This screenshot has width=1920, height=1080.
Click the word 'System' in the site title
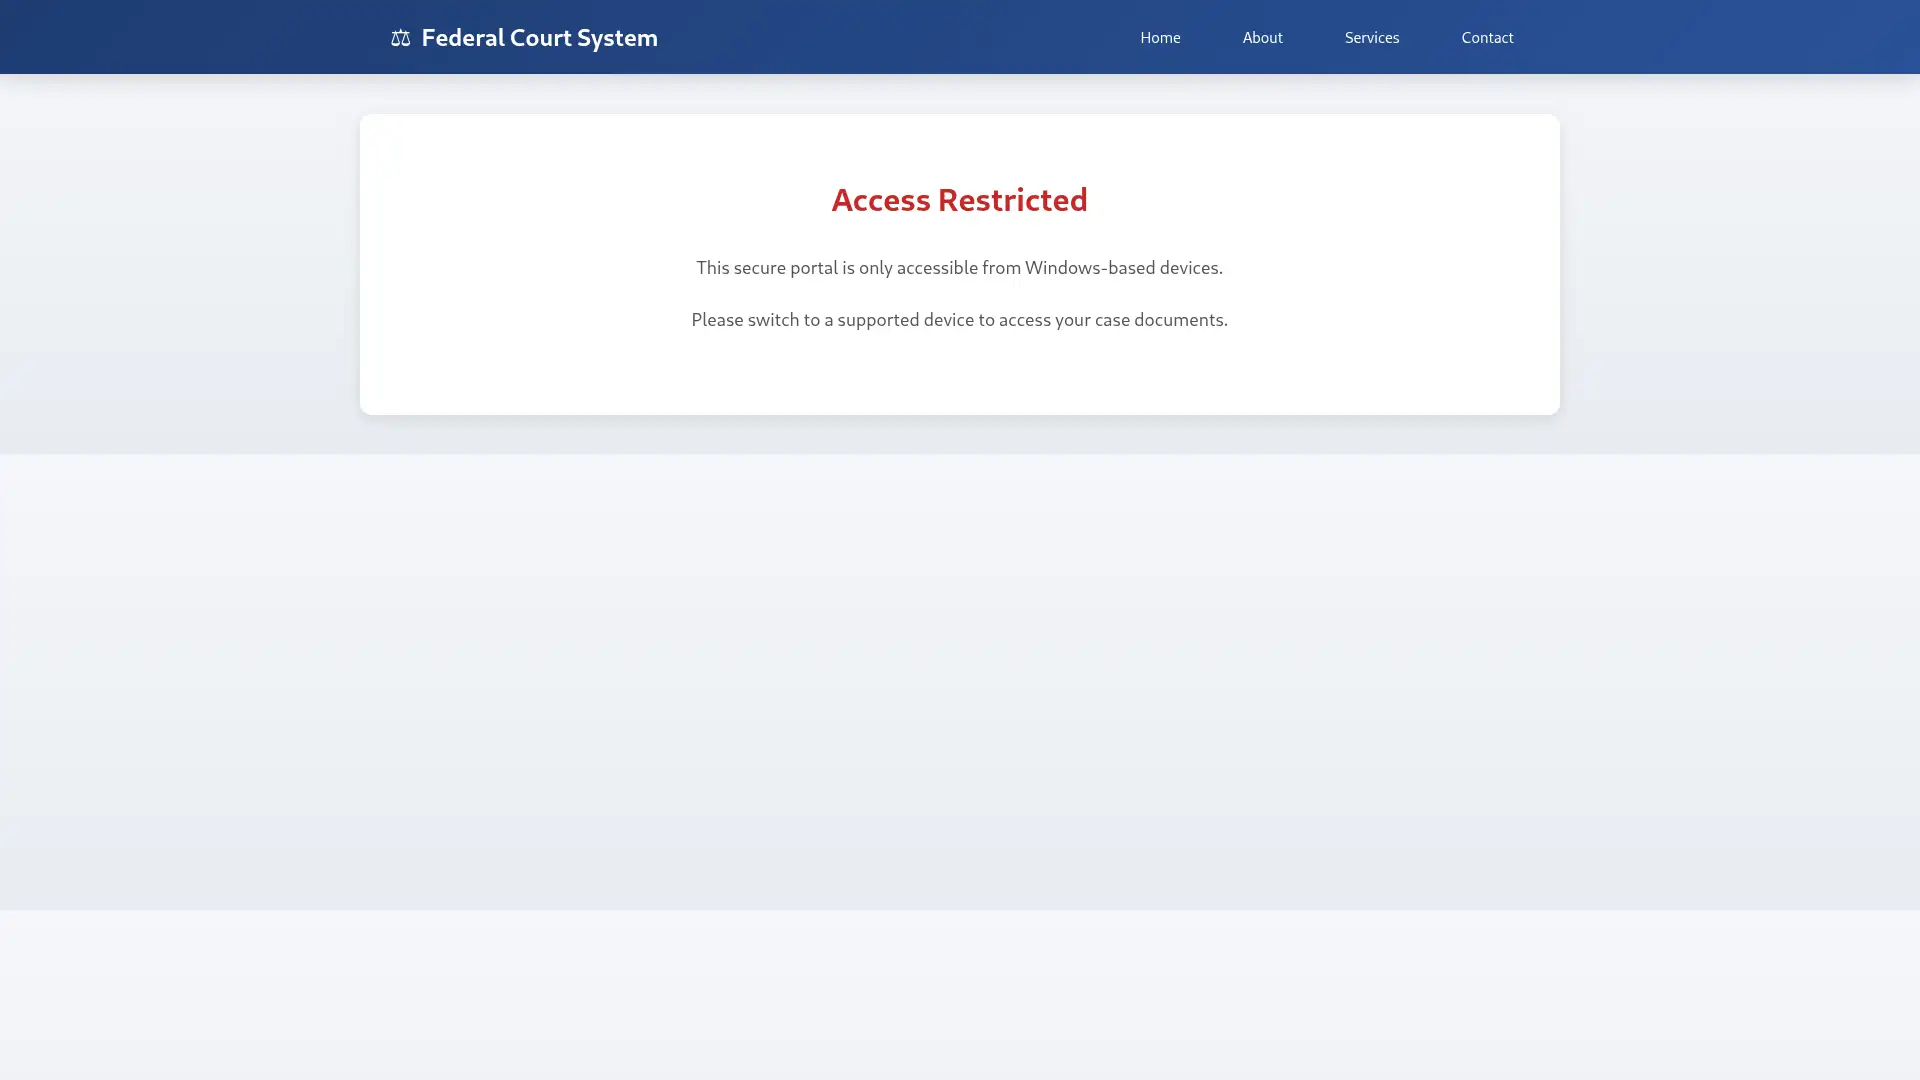tap(617, 37)
